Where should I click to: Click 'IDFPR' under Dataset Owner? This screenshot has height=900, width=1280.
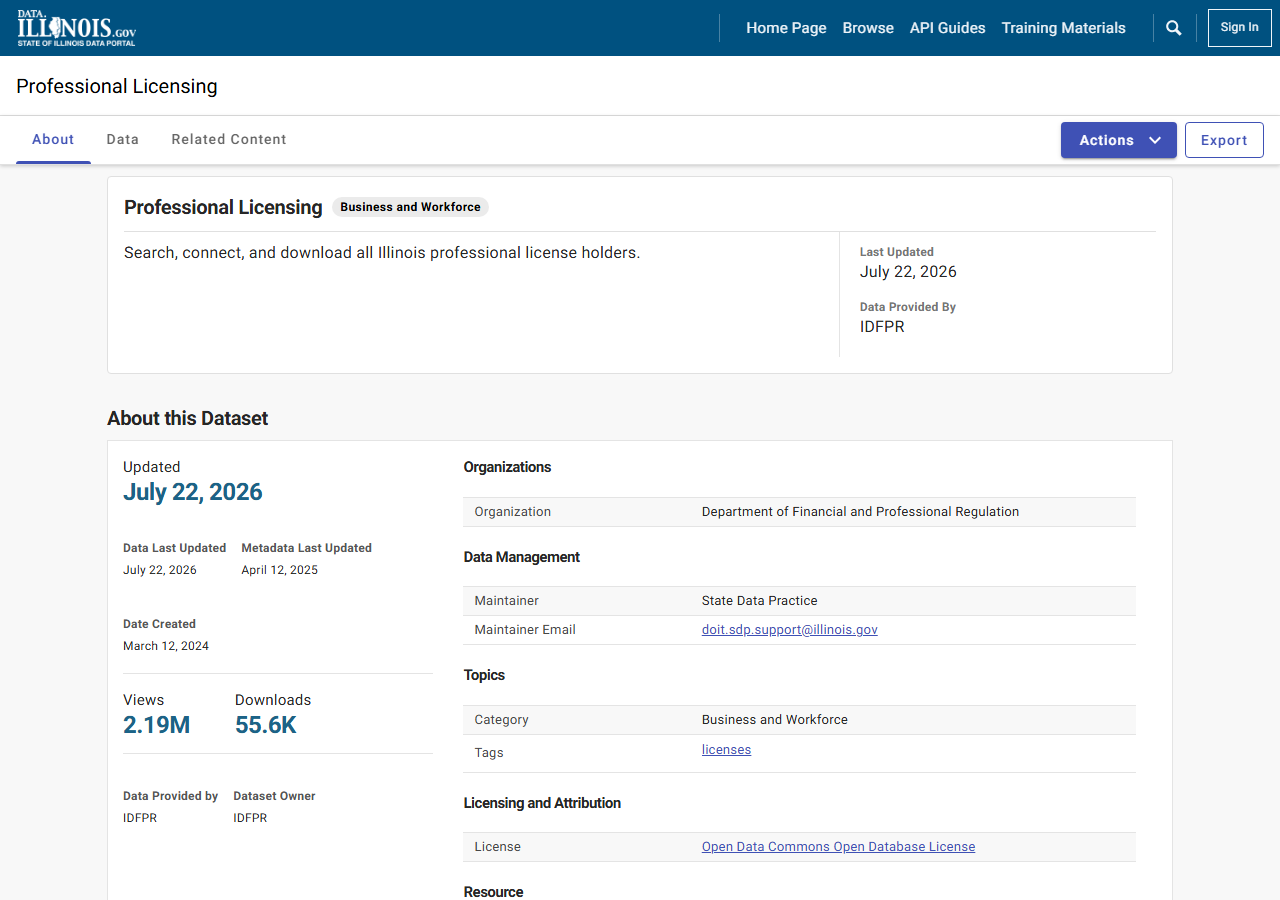250,818
